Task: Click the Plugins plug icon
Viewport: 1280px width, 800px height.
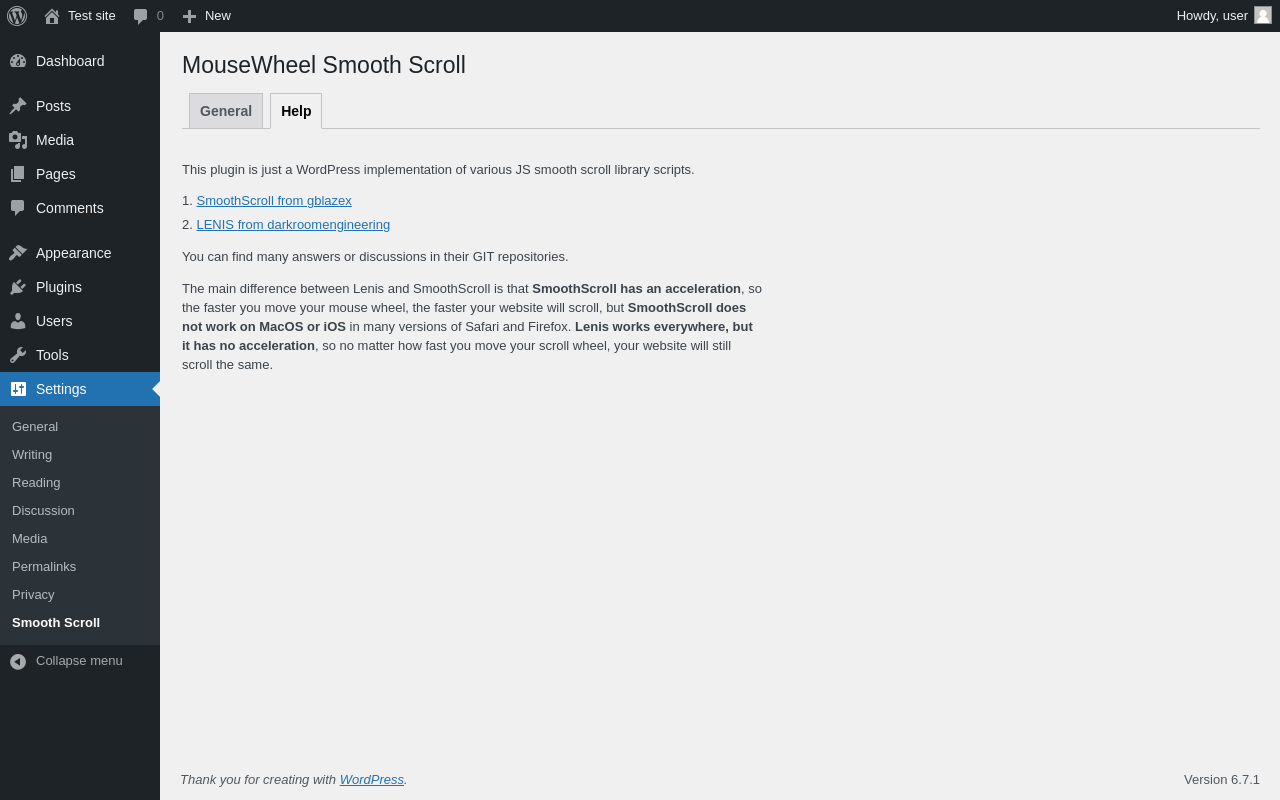Action: coord(18,287)
